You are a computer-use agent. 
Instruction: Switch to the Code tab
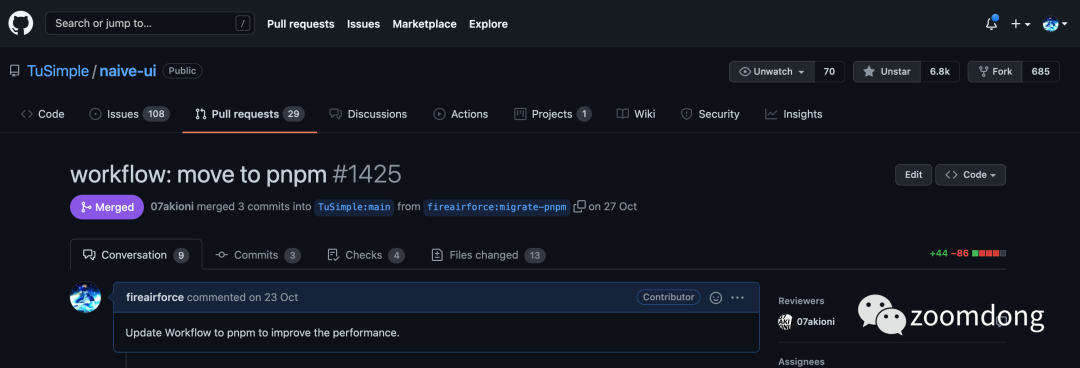click(43, 114)
